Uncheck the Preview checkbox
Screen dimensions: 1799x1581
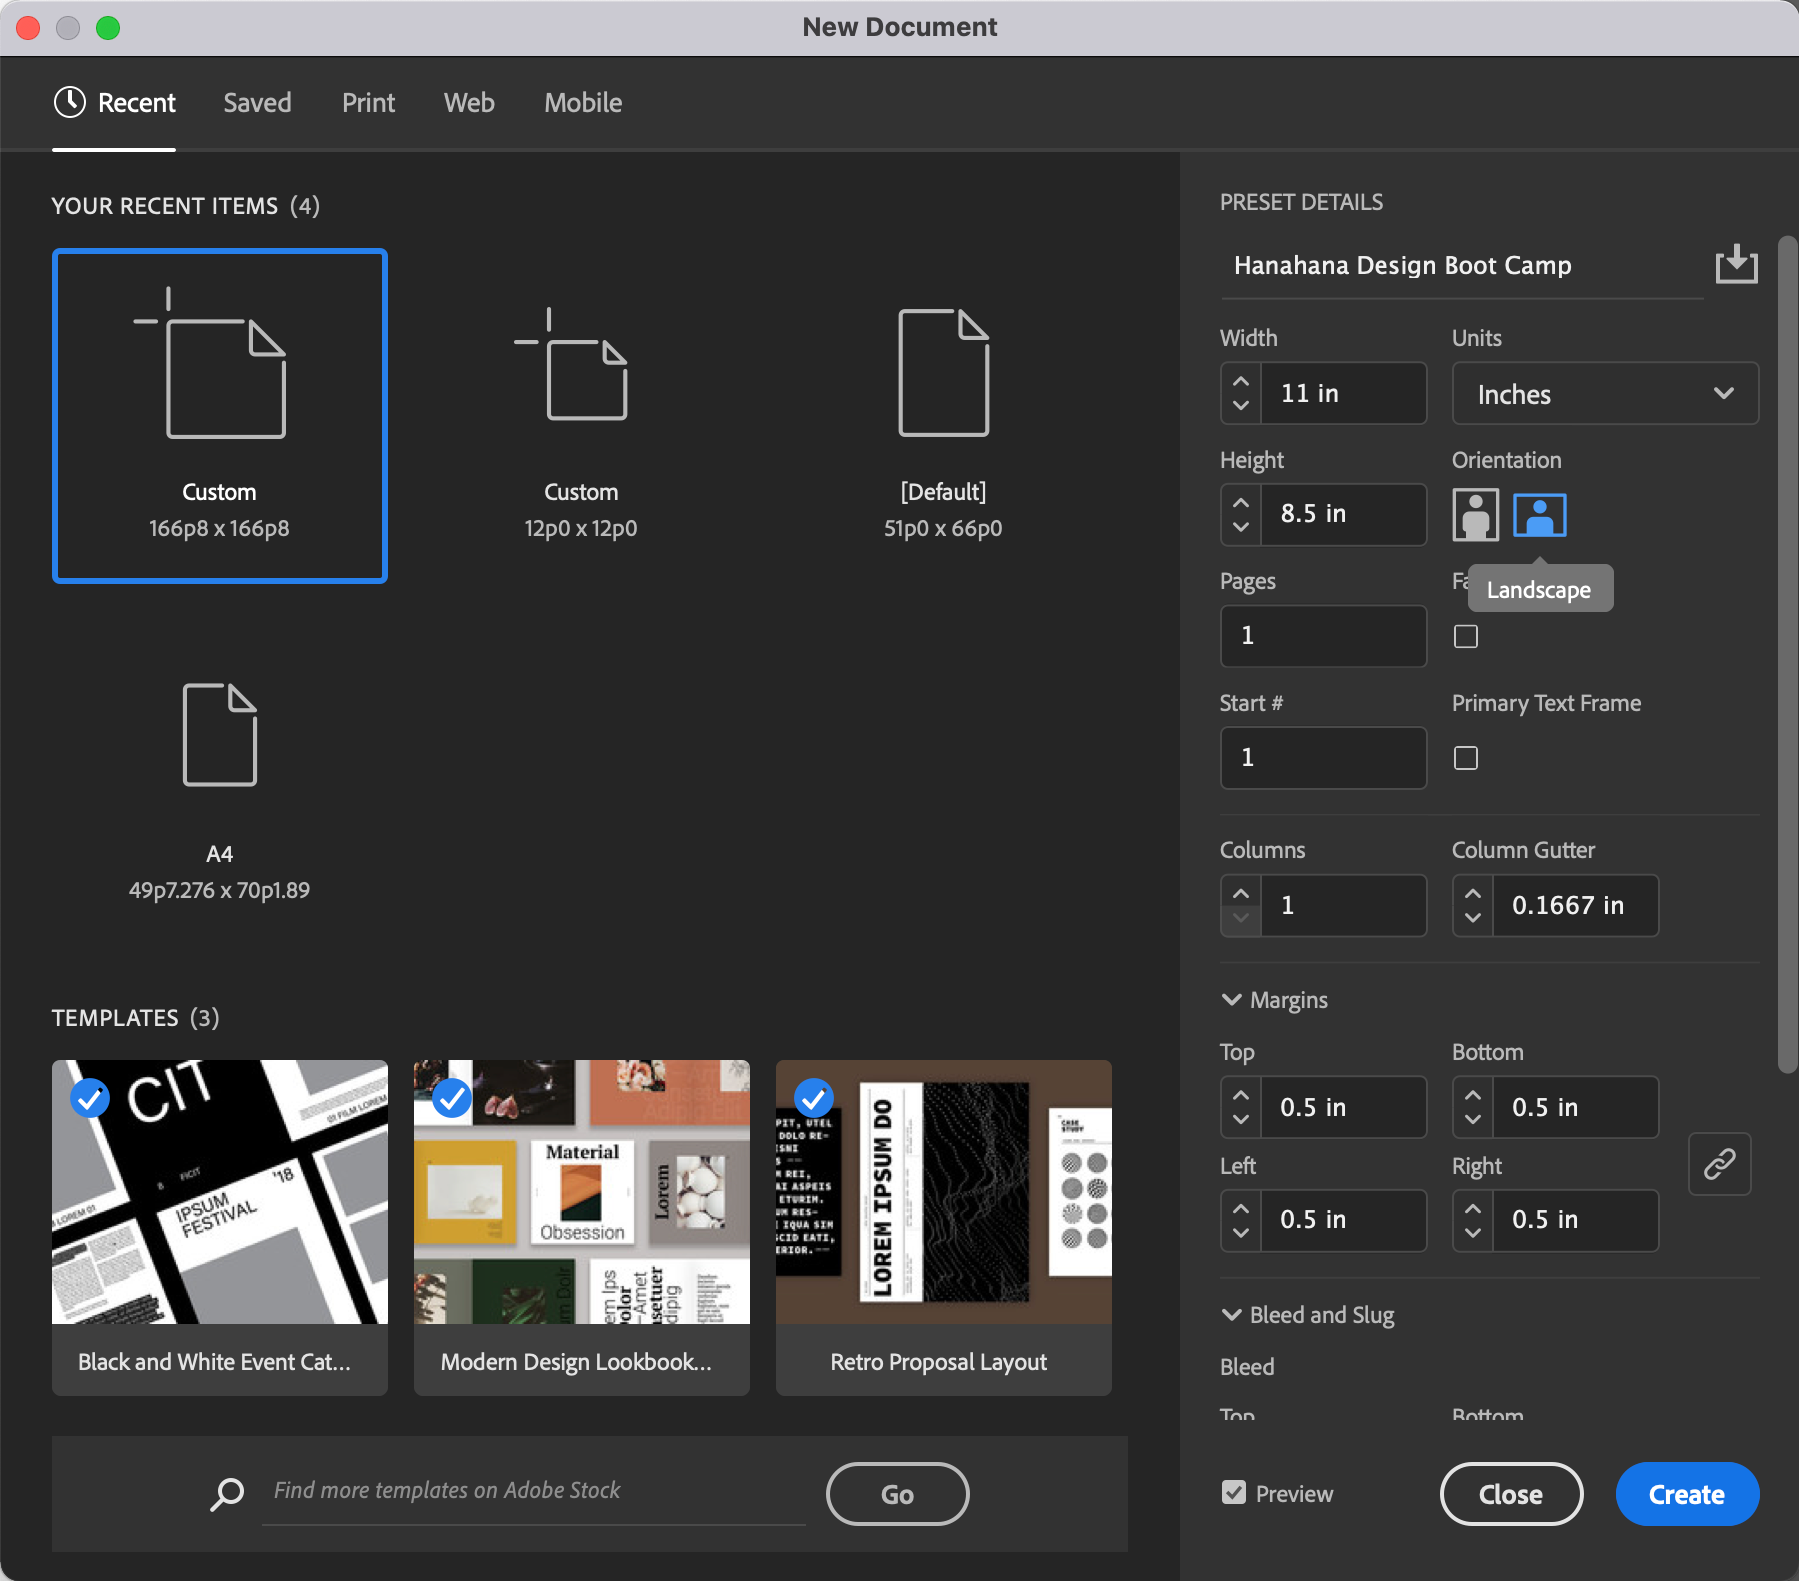point(1234,1493)
